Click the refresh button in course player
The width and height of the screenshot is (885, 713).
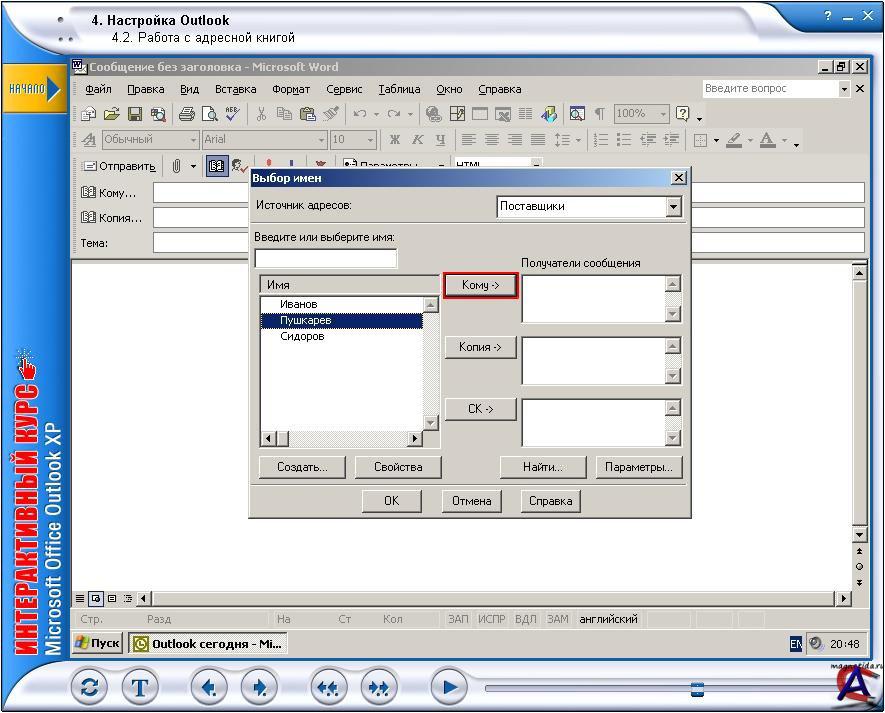tap(90, 687)
